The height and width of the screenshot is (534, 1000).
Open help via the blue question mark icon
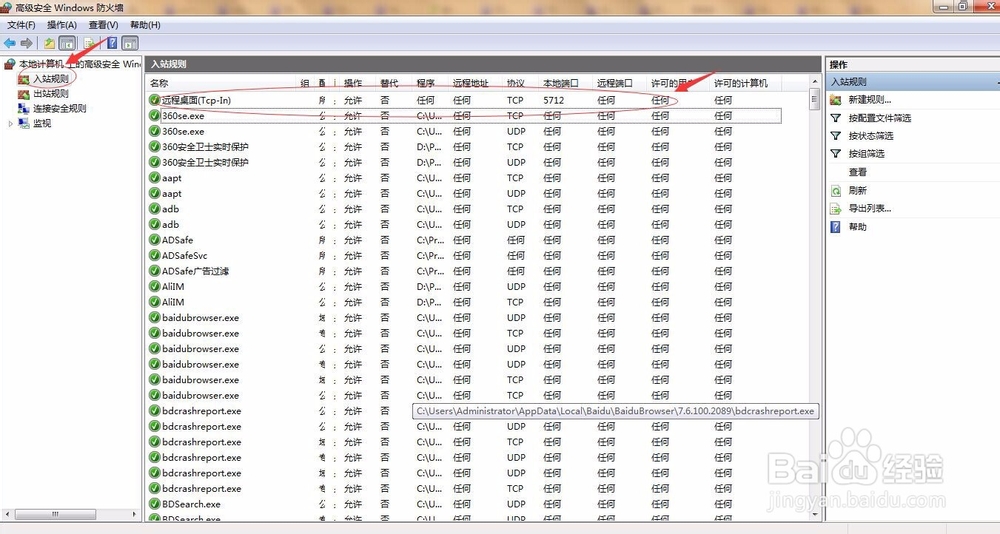coord(112,43)
